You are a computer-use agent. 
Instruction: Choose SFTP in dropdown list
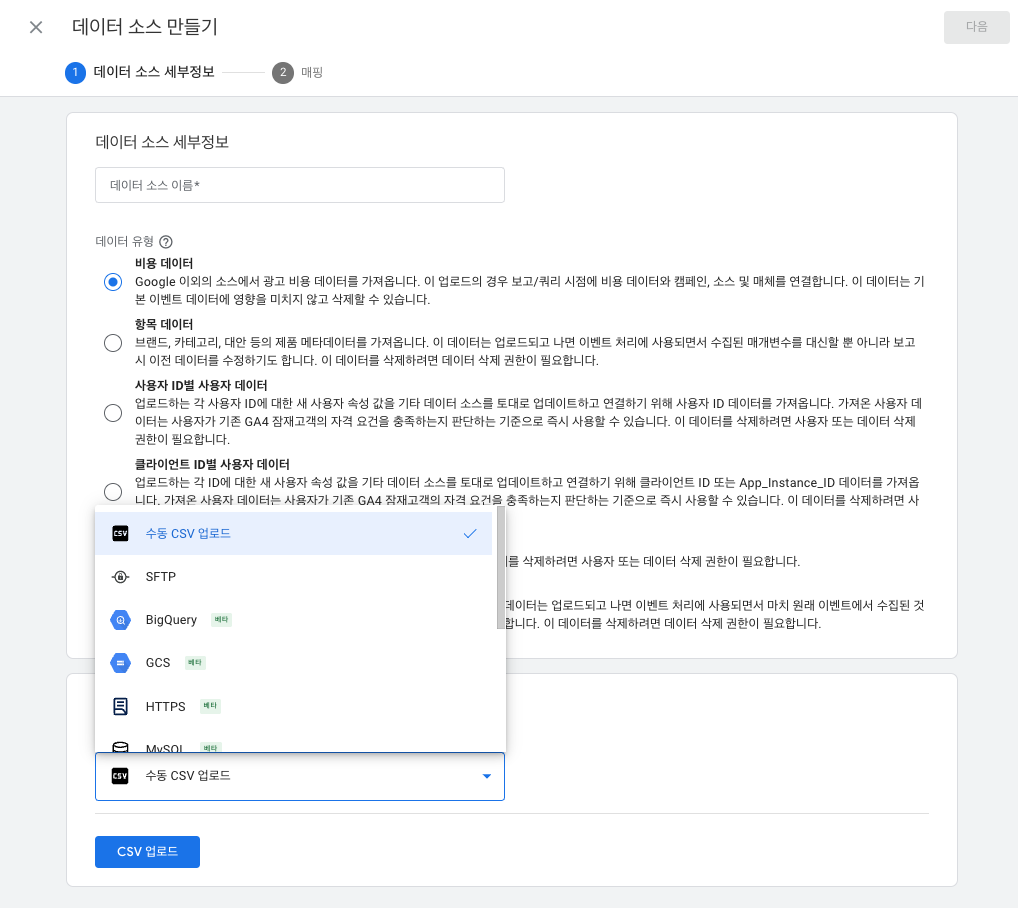(293, 576)
